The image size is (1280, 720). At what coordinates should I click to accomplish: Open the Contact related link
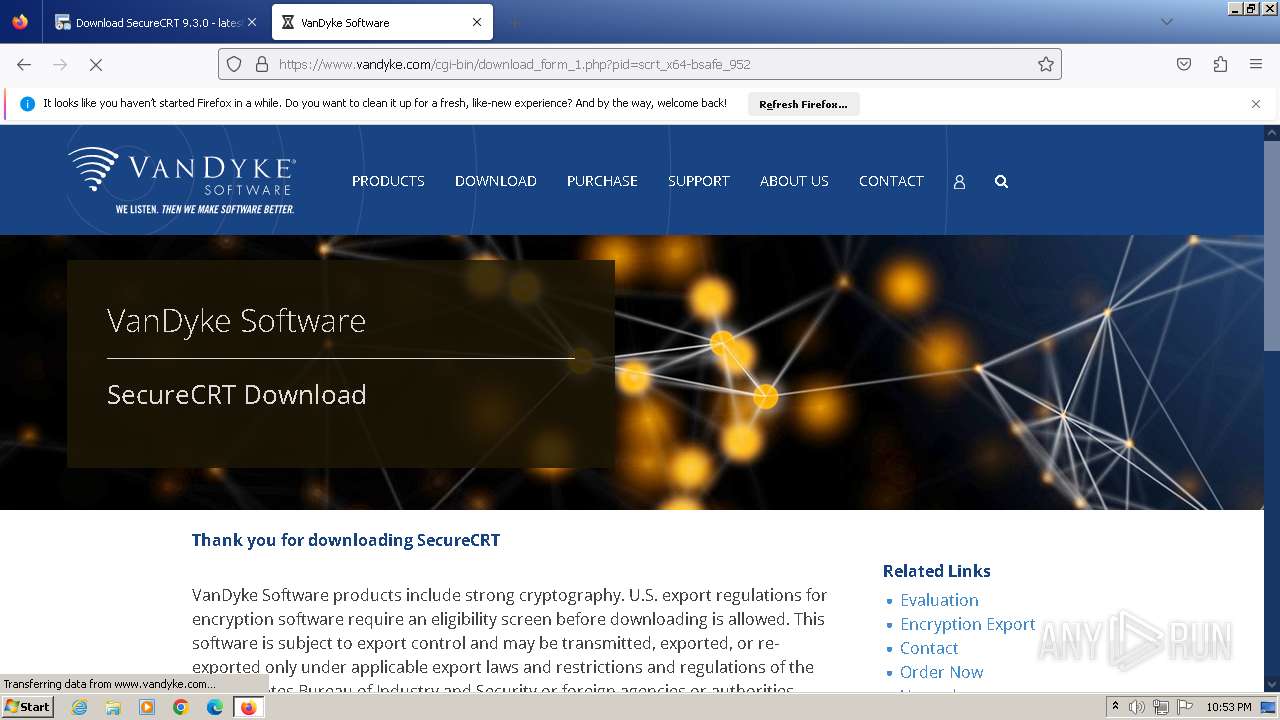(x=929, y=648)
